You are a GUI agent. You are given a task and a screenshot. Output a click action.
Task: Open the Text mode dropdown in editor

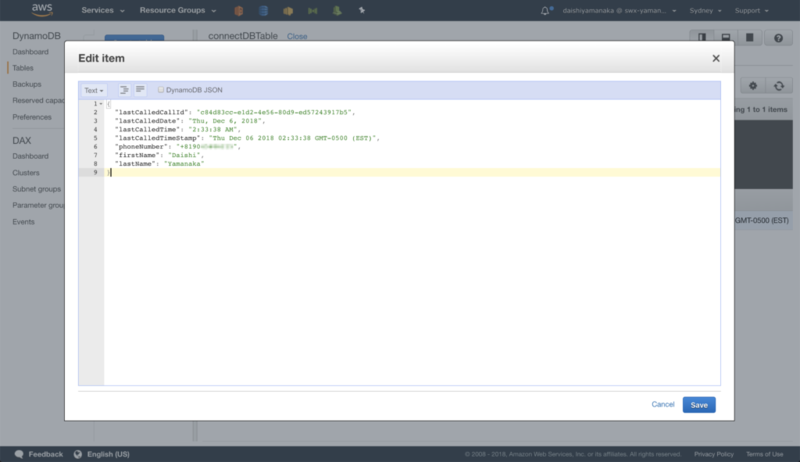pos(94,90)
